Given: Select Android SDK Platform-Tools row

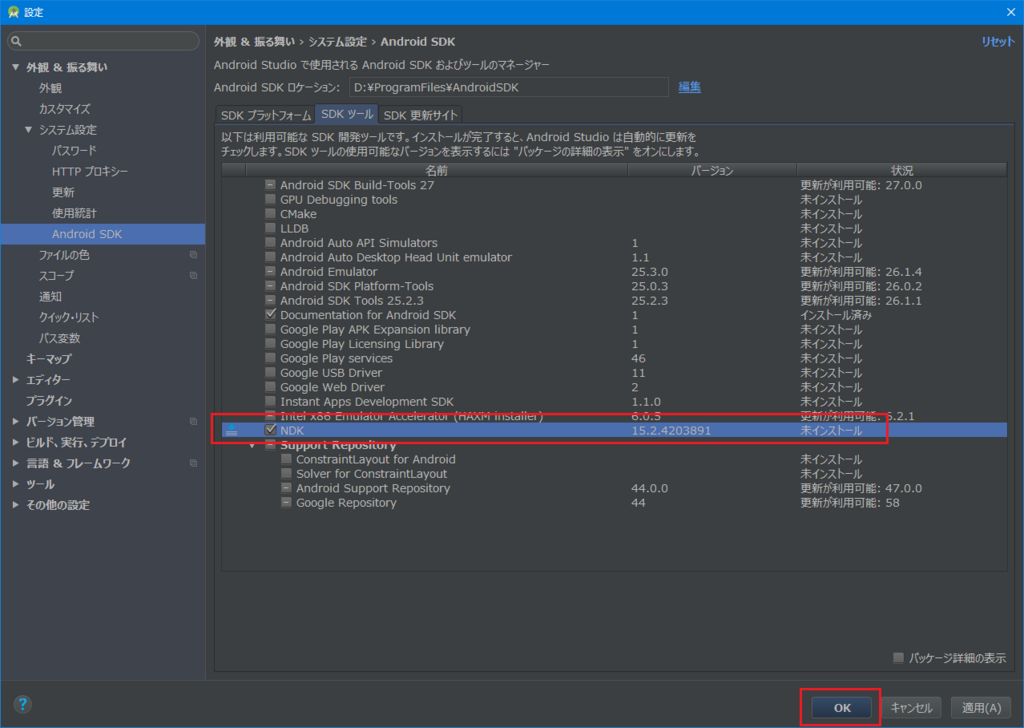Looking at the screenshot, I should (x=614, y=286).
